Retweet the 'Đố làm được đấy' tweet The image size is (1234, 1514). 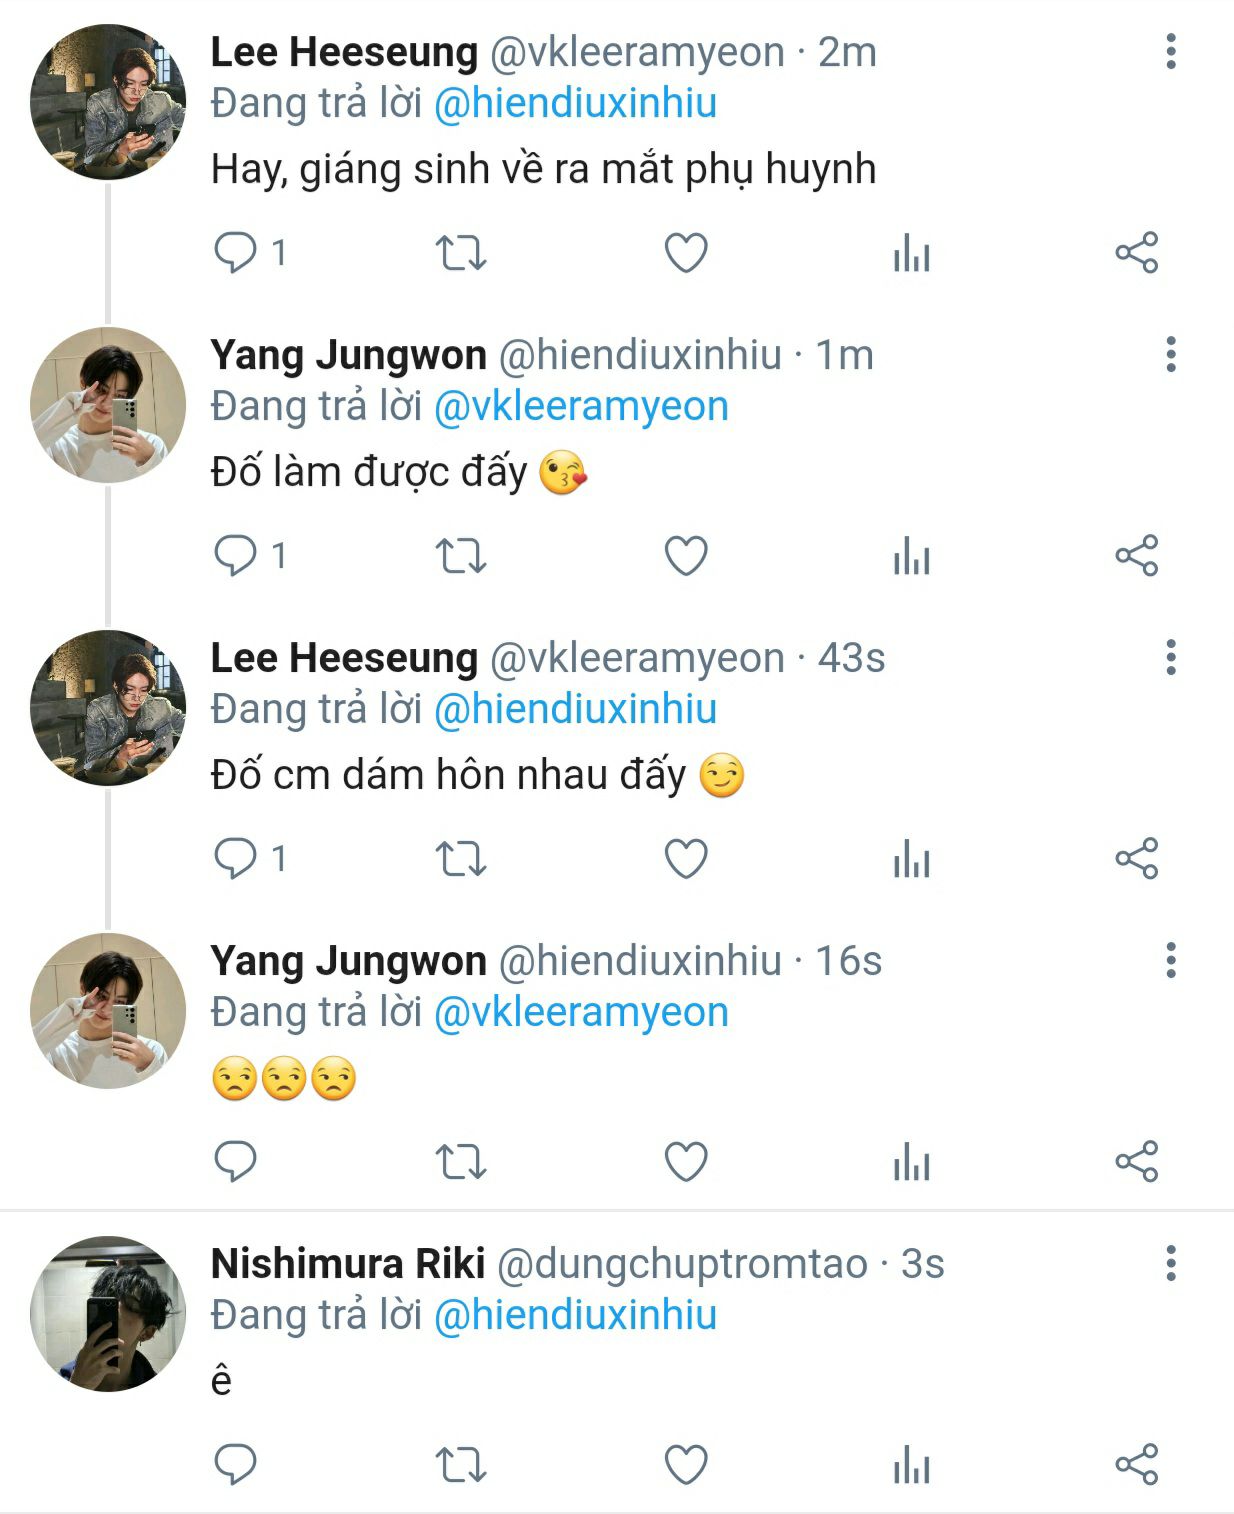461,556
